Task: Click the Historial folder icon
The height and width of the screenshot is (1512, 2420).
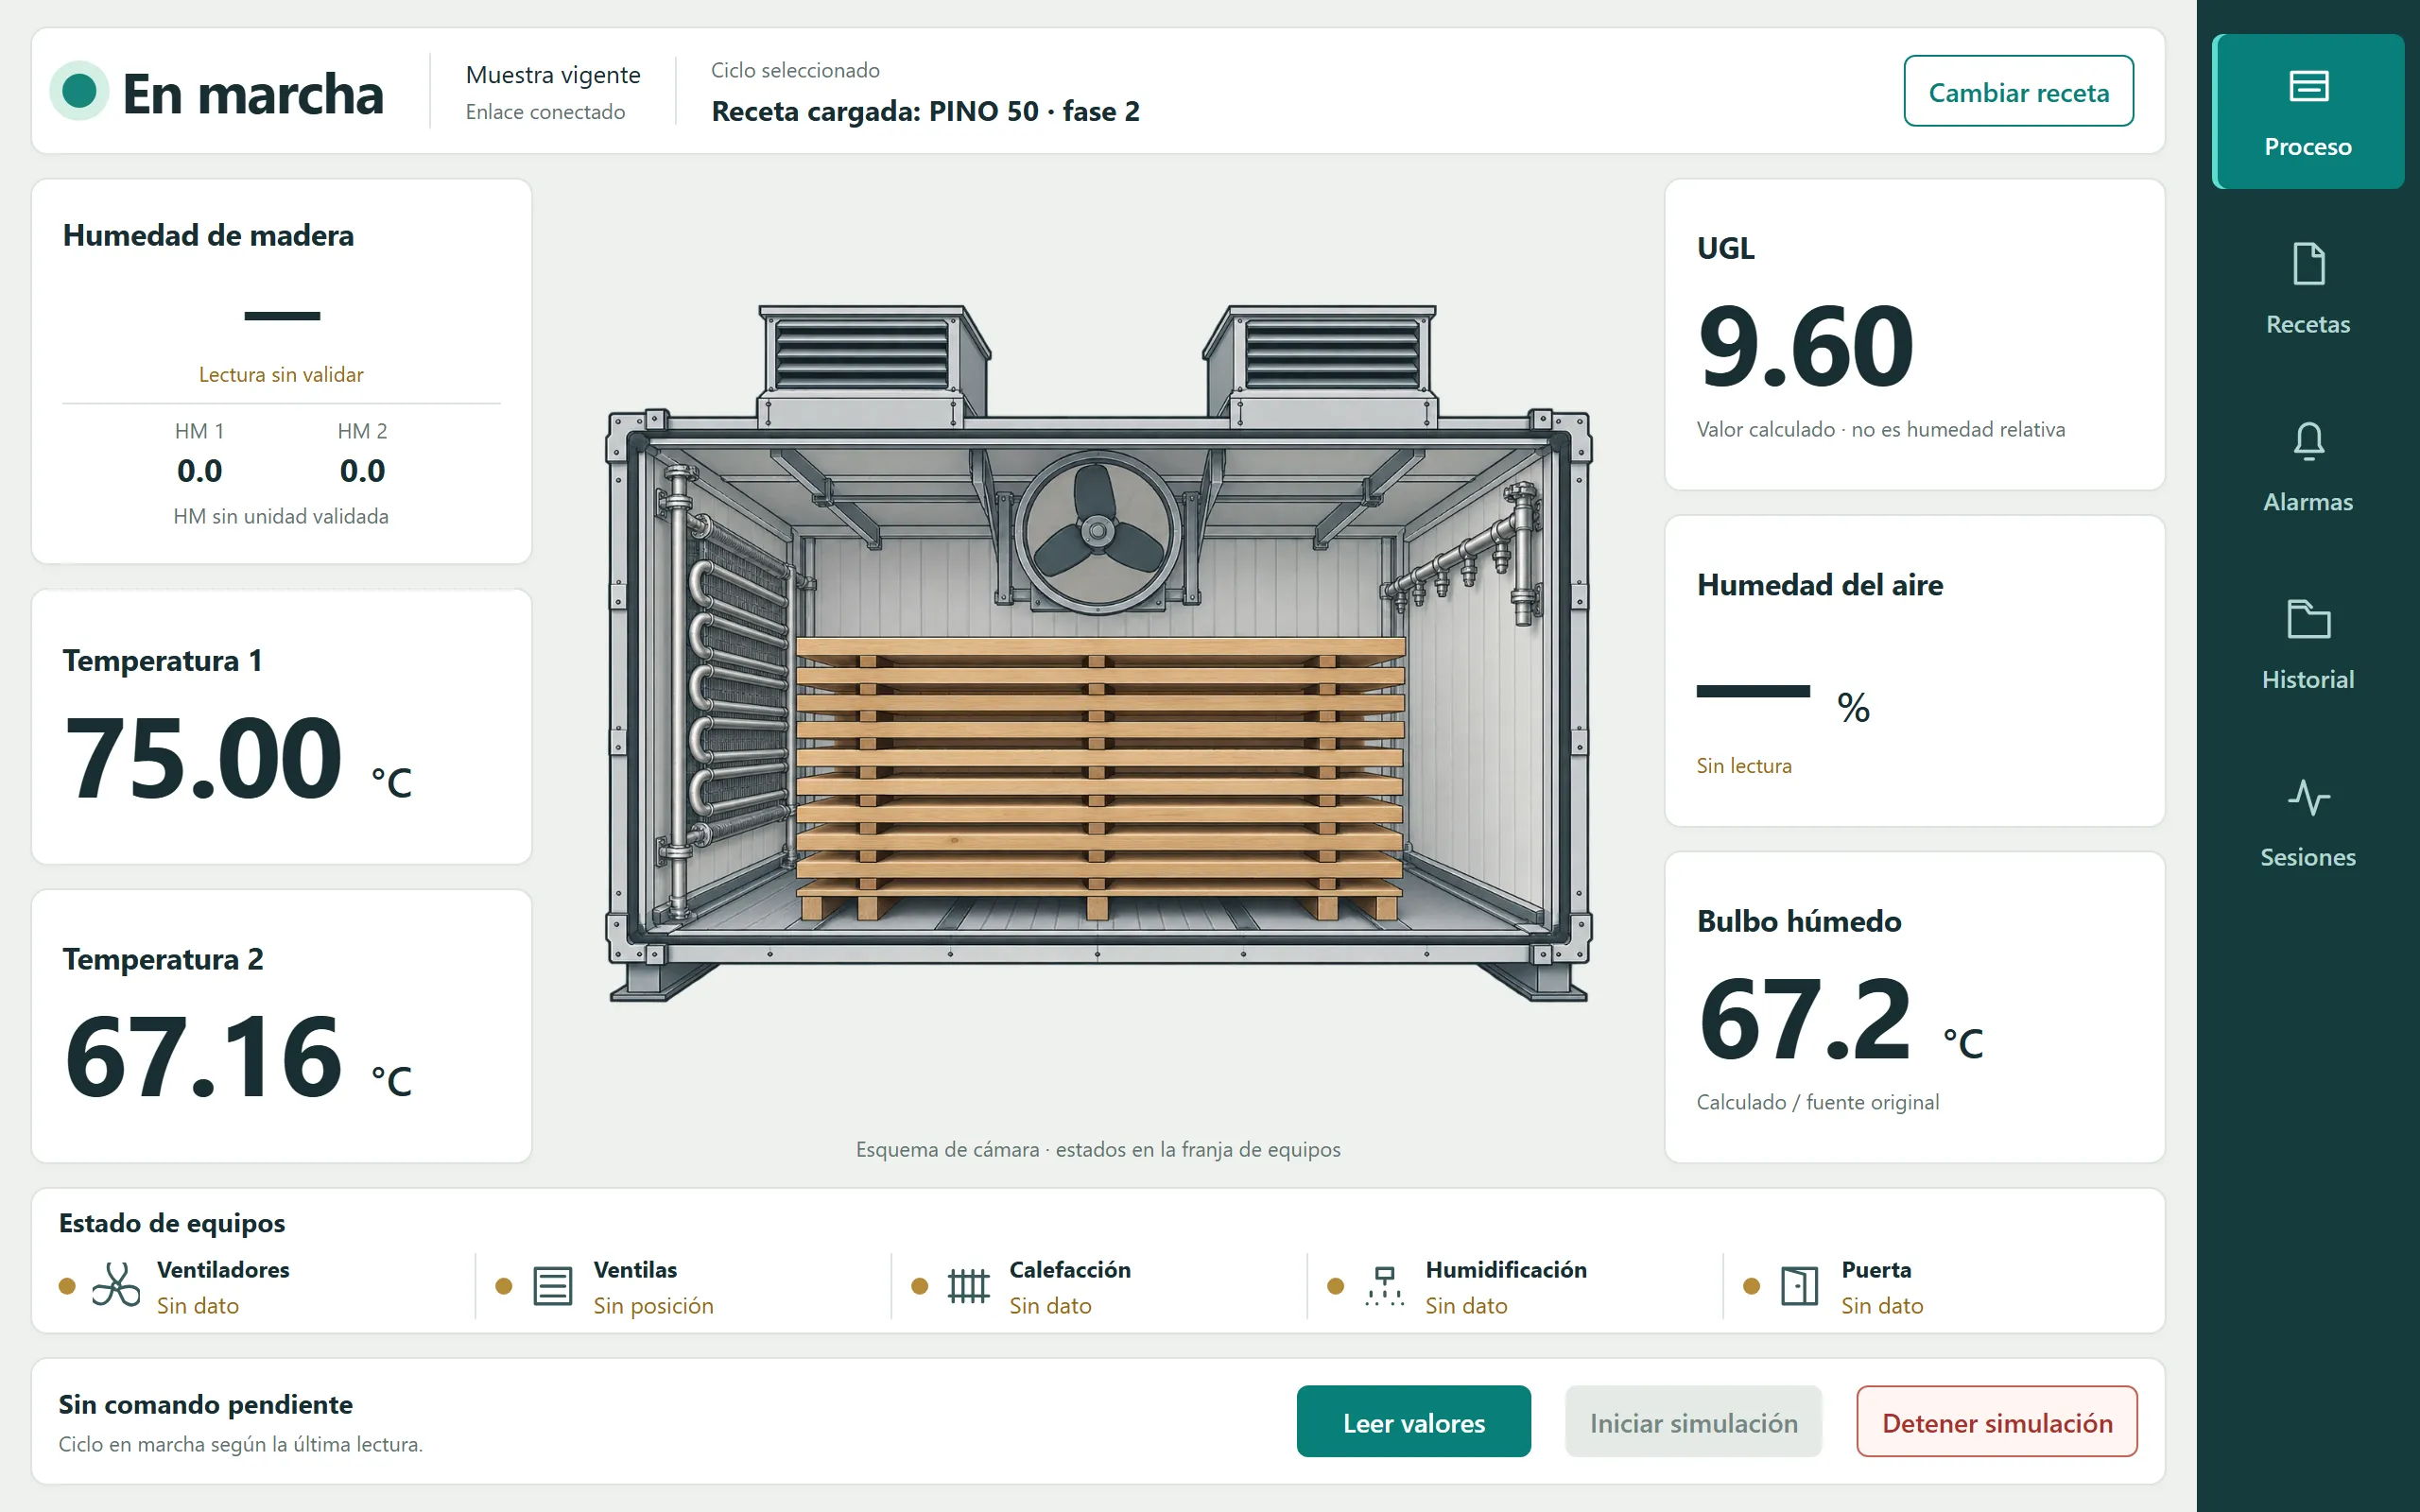Action: pyautogui.click(x=2308, y=619)
